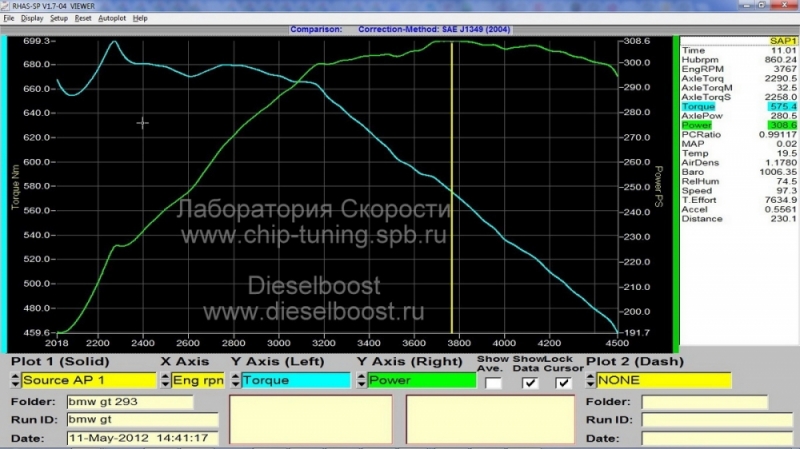Screen dimensions: 800x449
Task: Open the Setup menu
Action: [x=59, y=18]
